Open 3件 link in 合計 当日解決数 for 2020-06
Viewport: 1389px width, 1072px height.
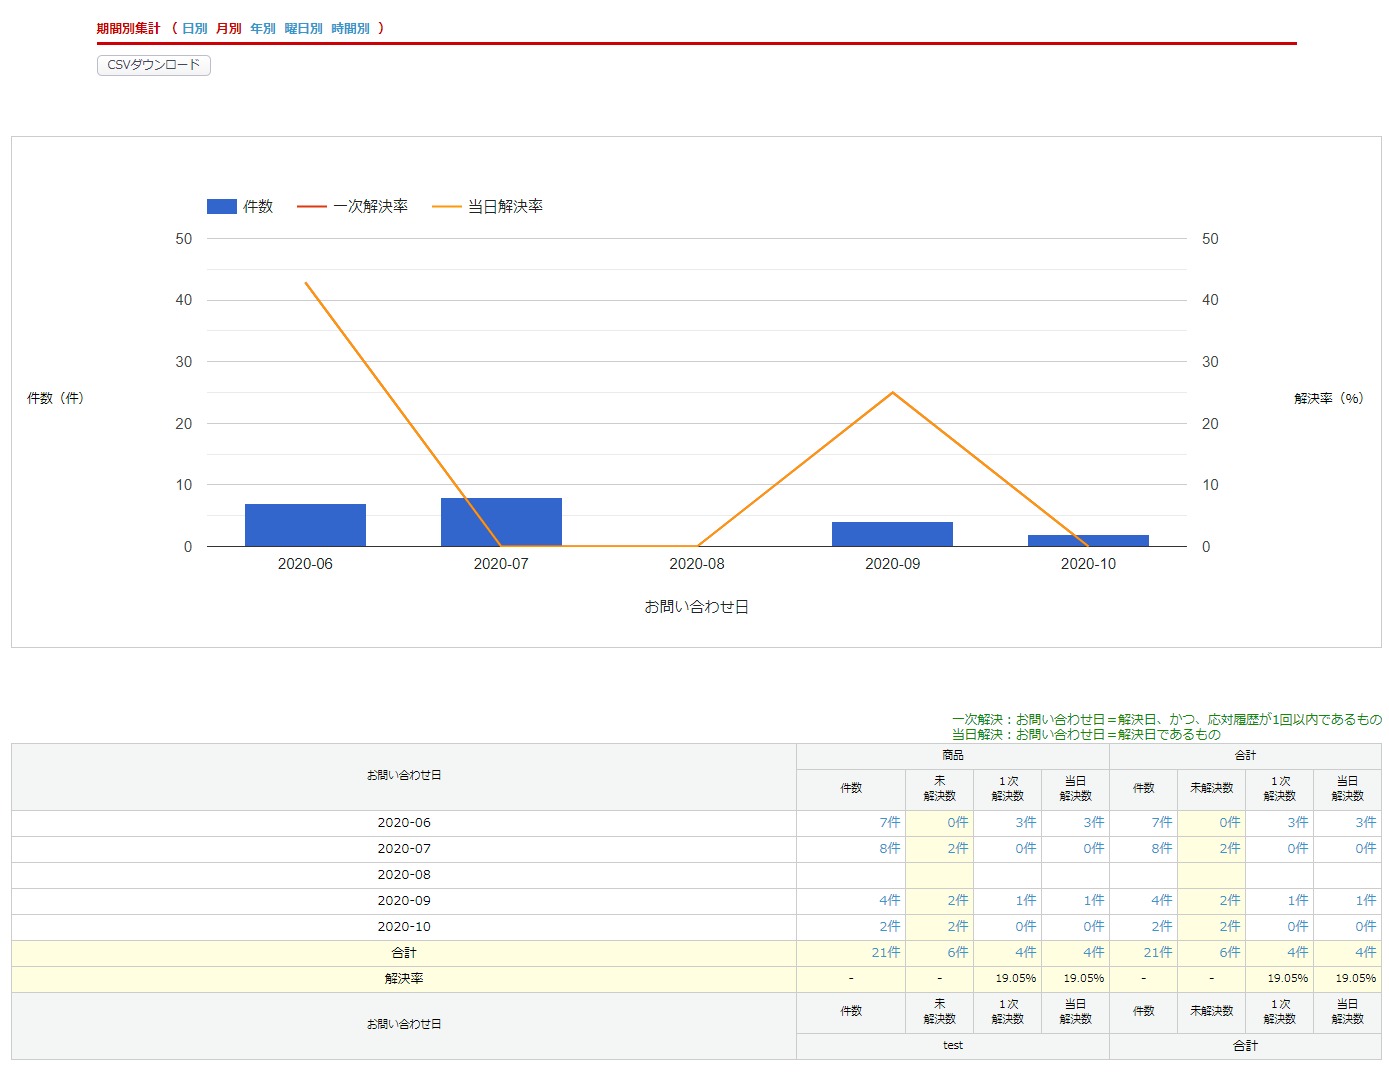(x=1365, y=823)
